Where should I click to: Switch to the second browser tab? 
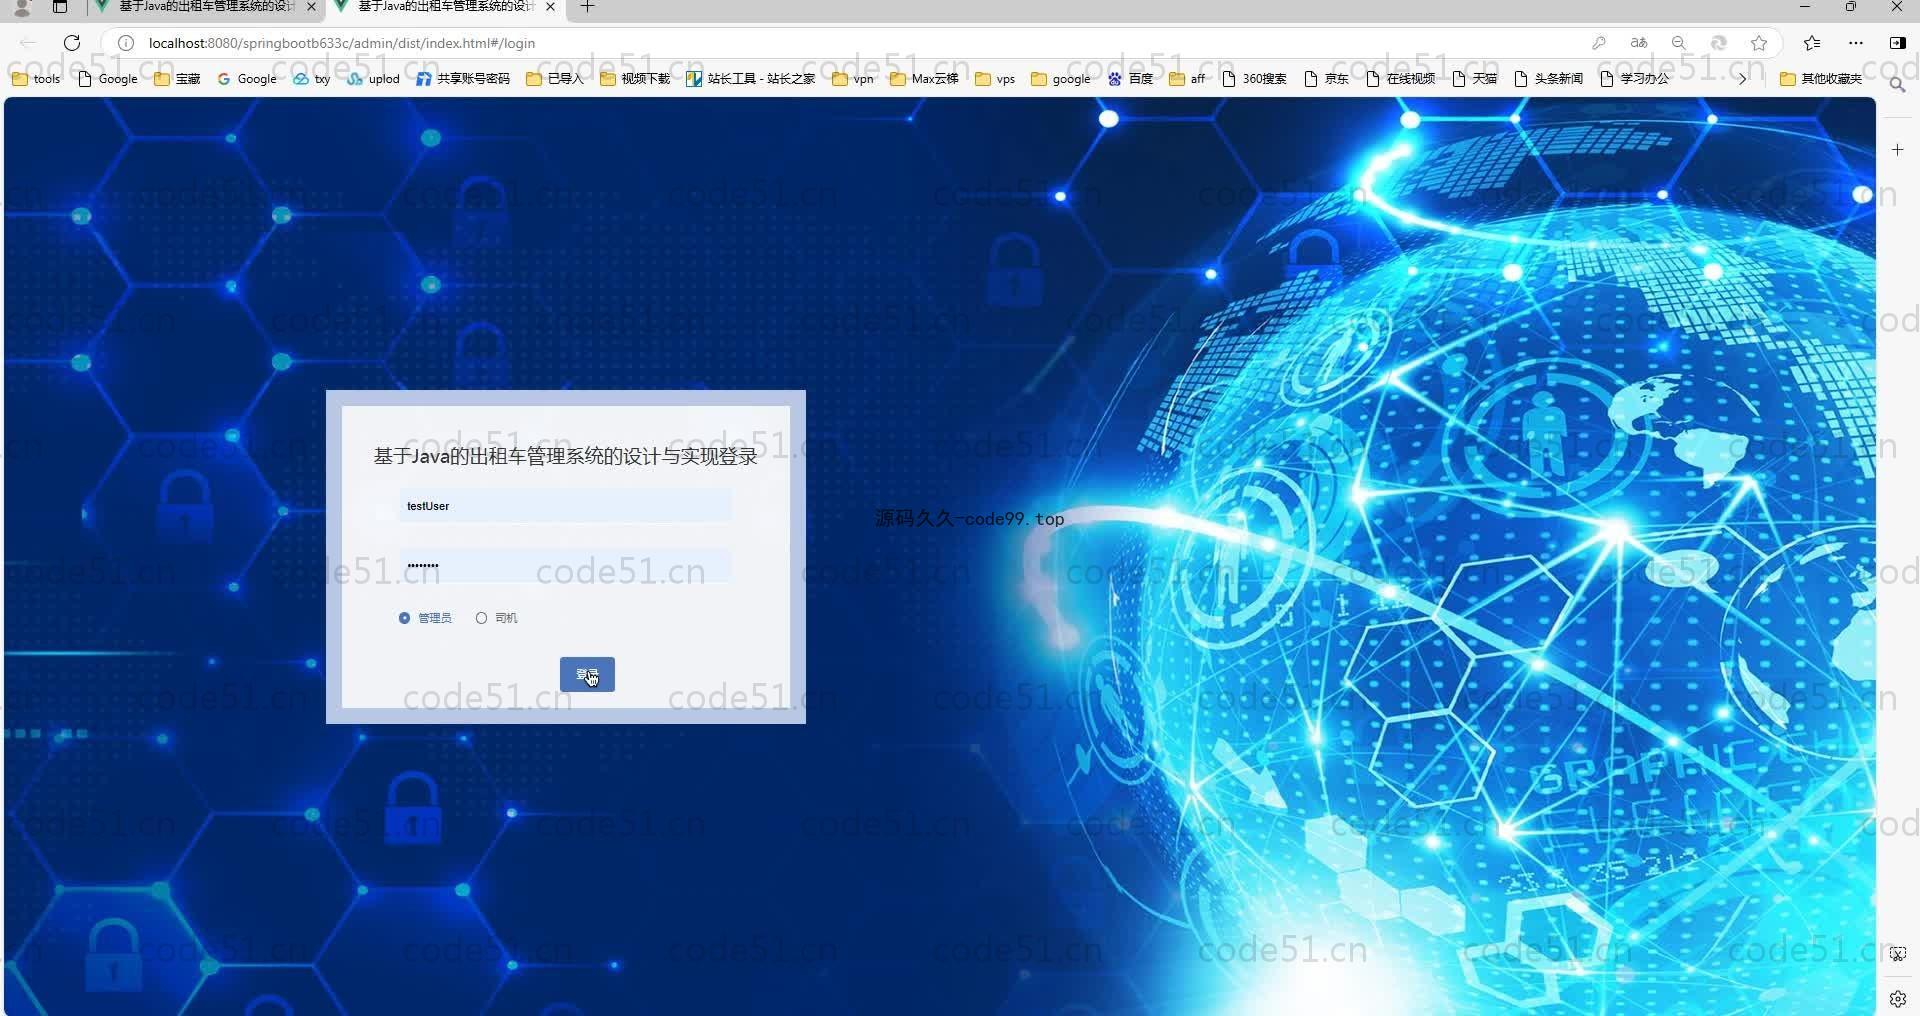[445, 7]
